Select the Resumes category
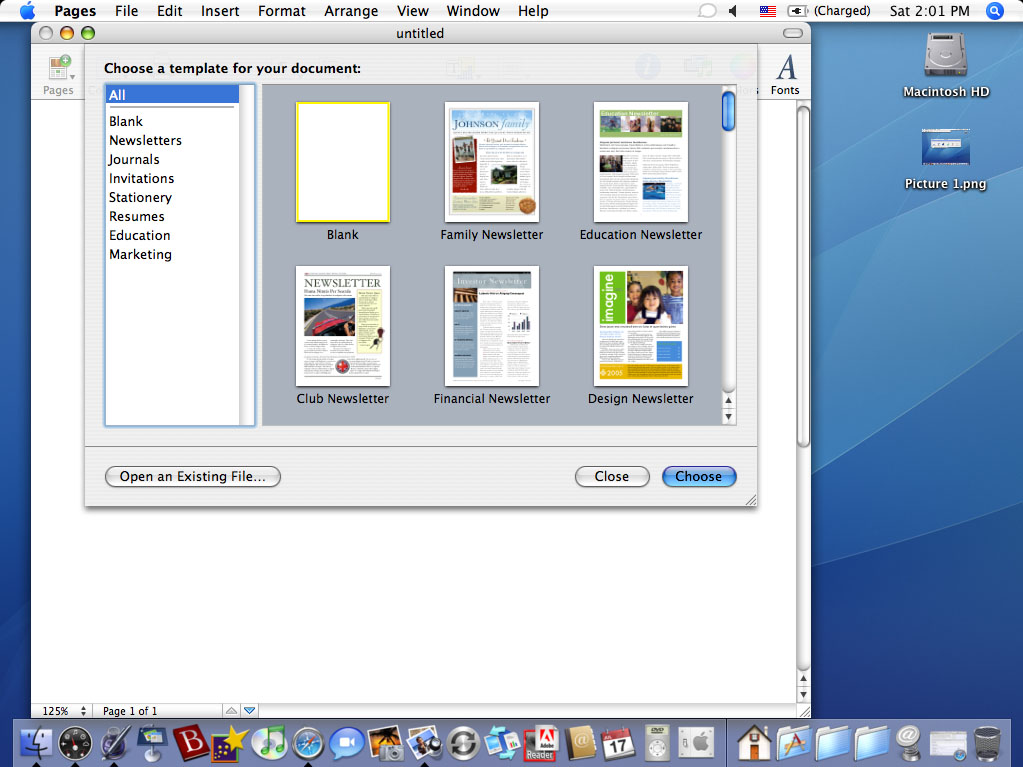Viewport: 1023px width, 767px height. tap(136, 216)
